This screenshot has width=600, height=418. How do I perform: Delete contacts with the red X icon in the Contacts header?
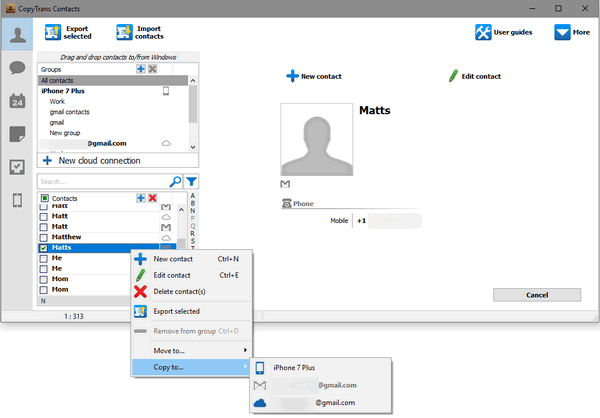[x=152, y=198]
